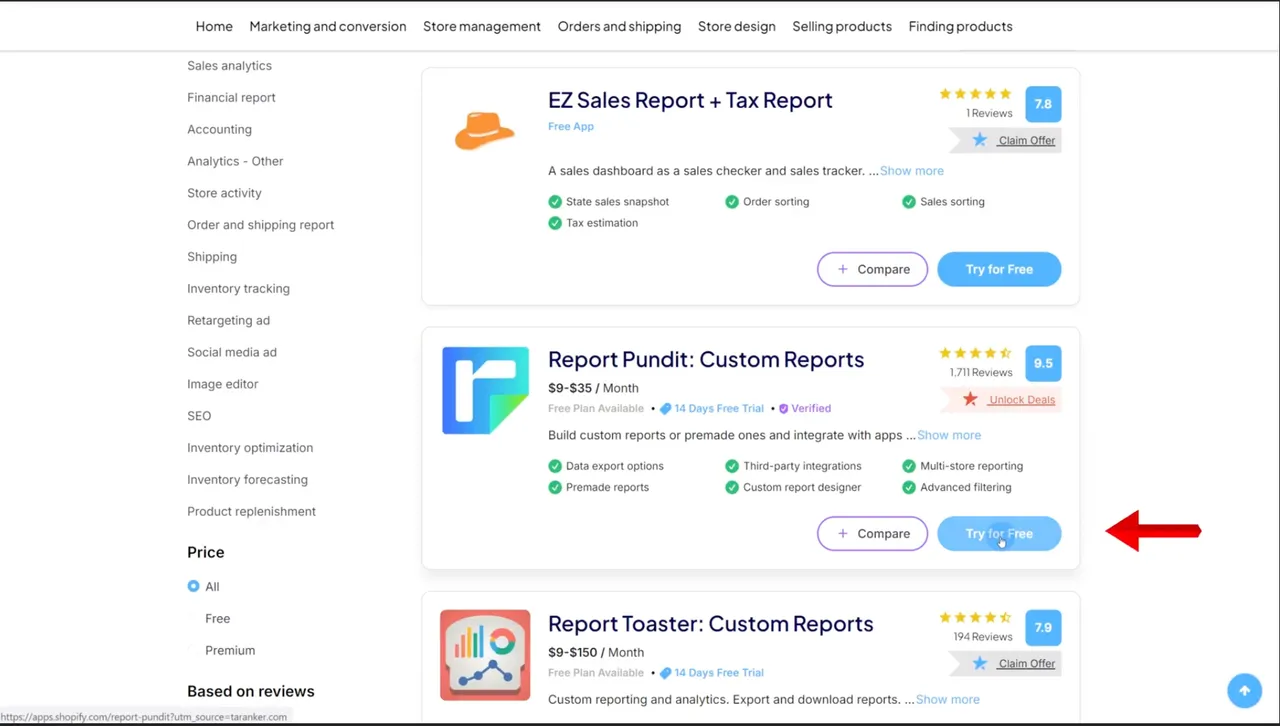Click the 1,711 Reviews text
Viewport: 1280px width, 726px height.
[981, 372]
